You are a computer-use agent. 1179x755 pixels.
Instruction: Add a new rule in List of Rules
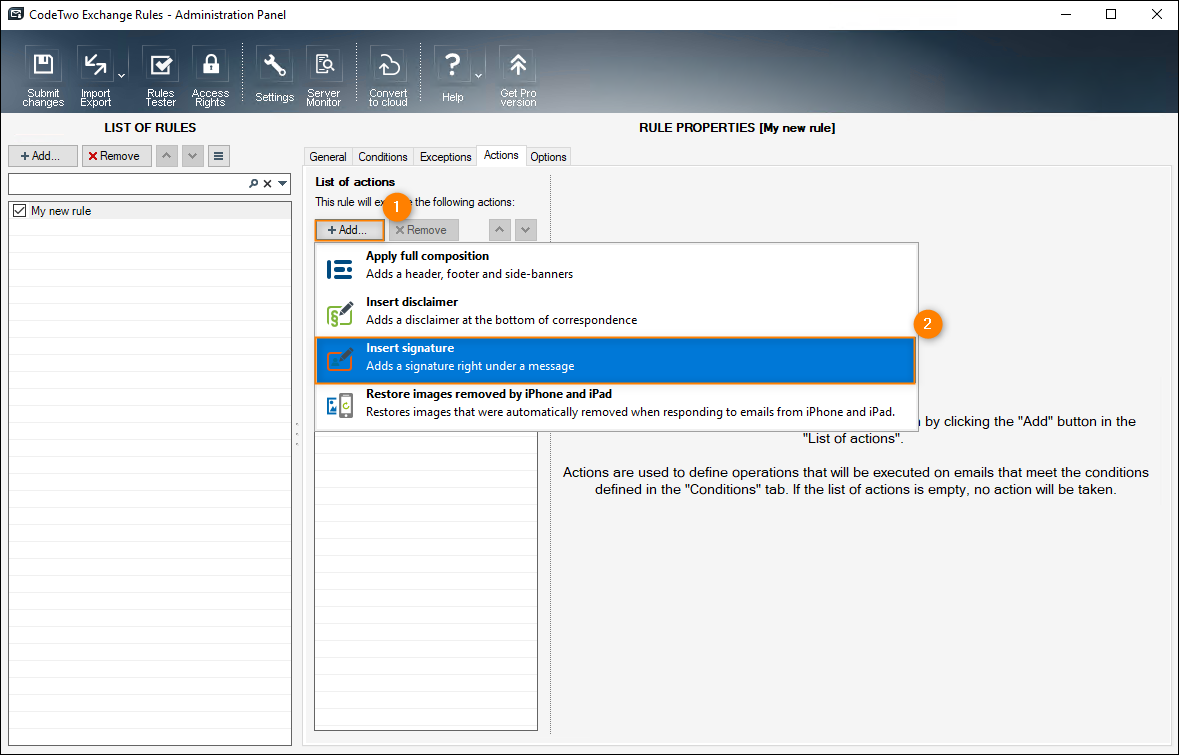point(43,156)
